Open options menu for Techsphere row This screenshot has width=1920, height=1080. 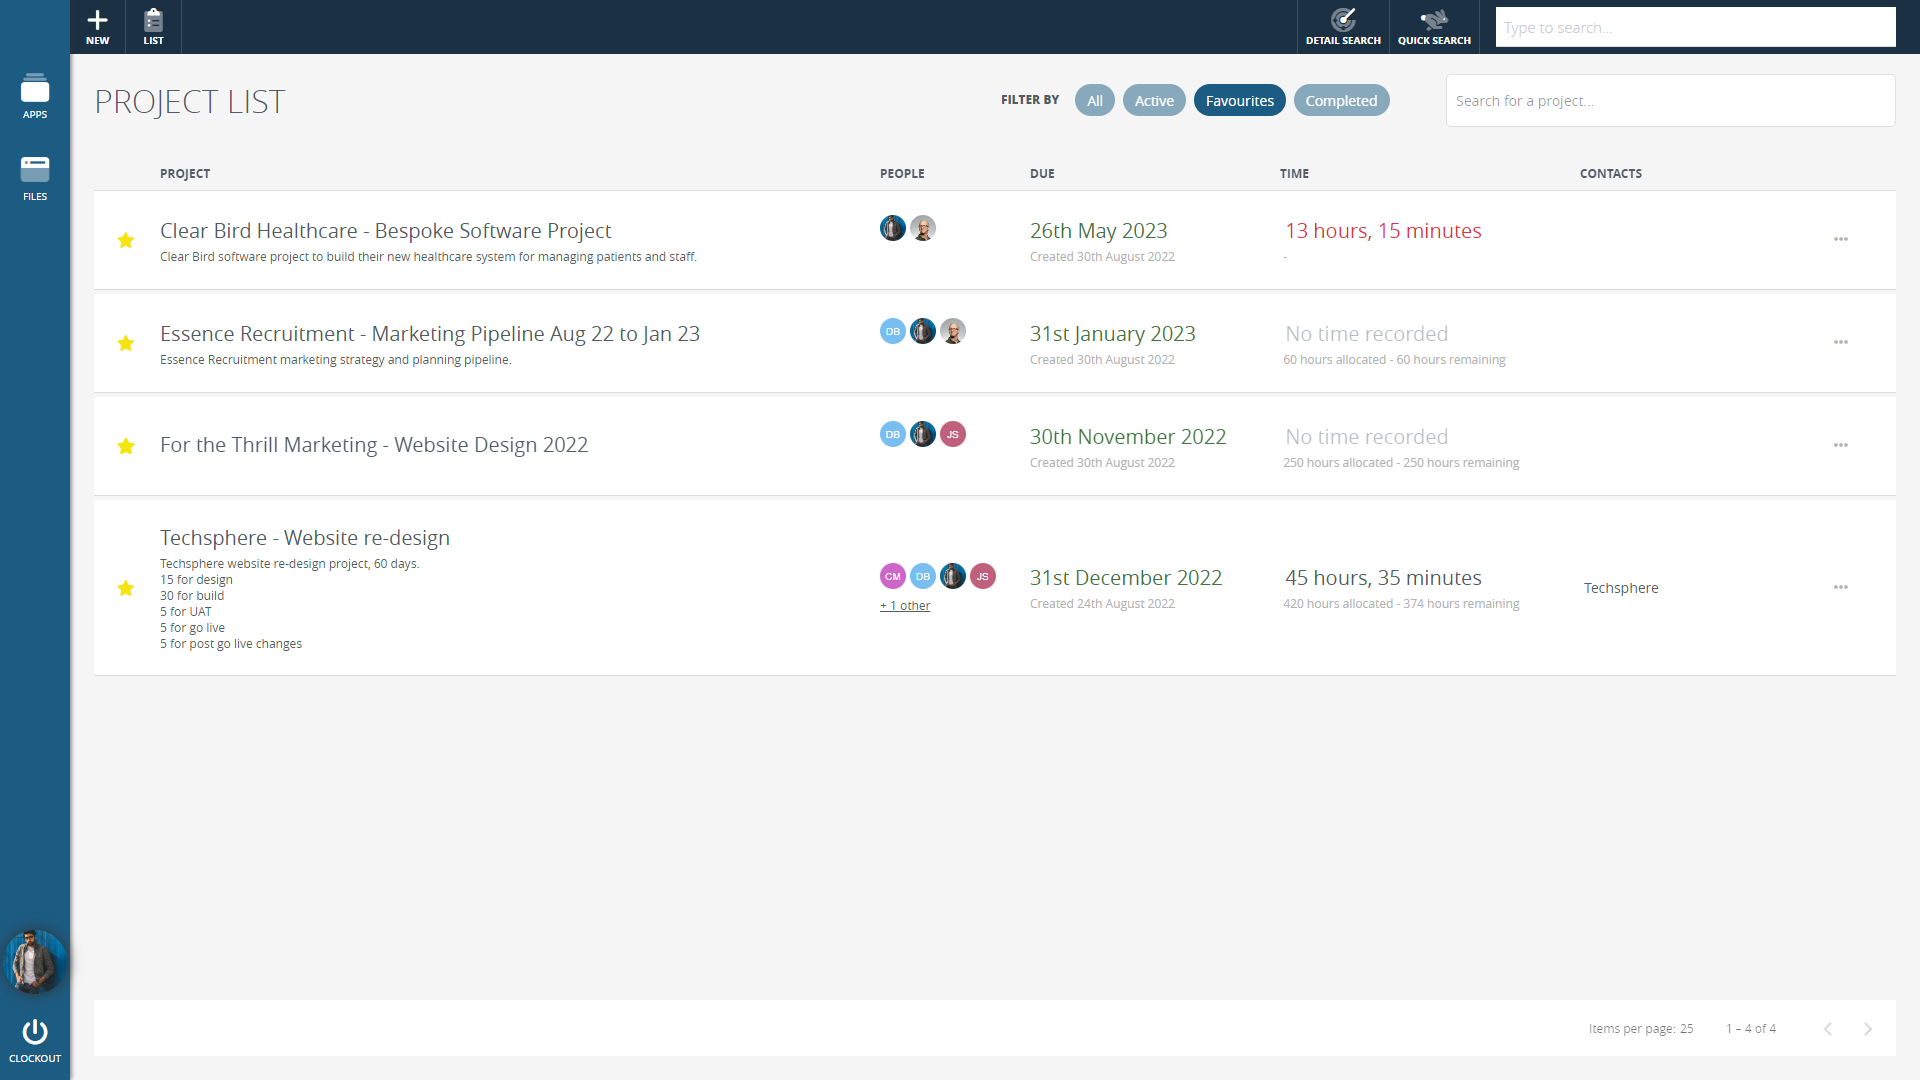click(x=1840, y=587)
